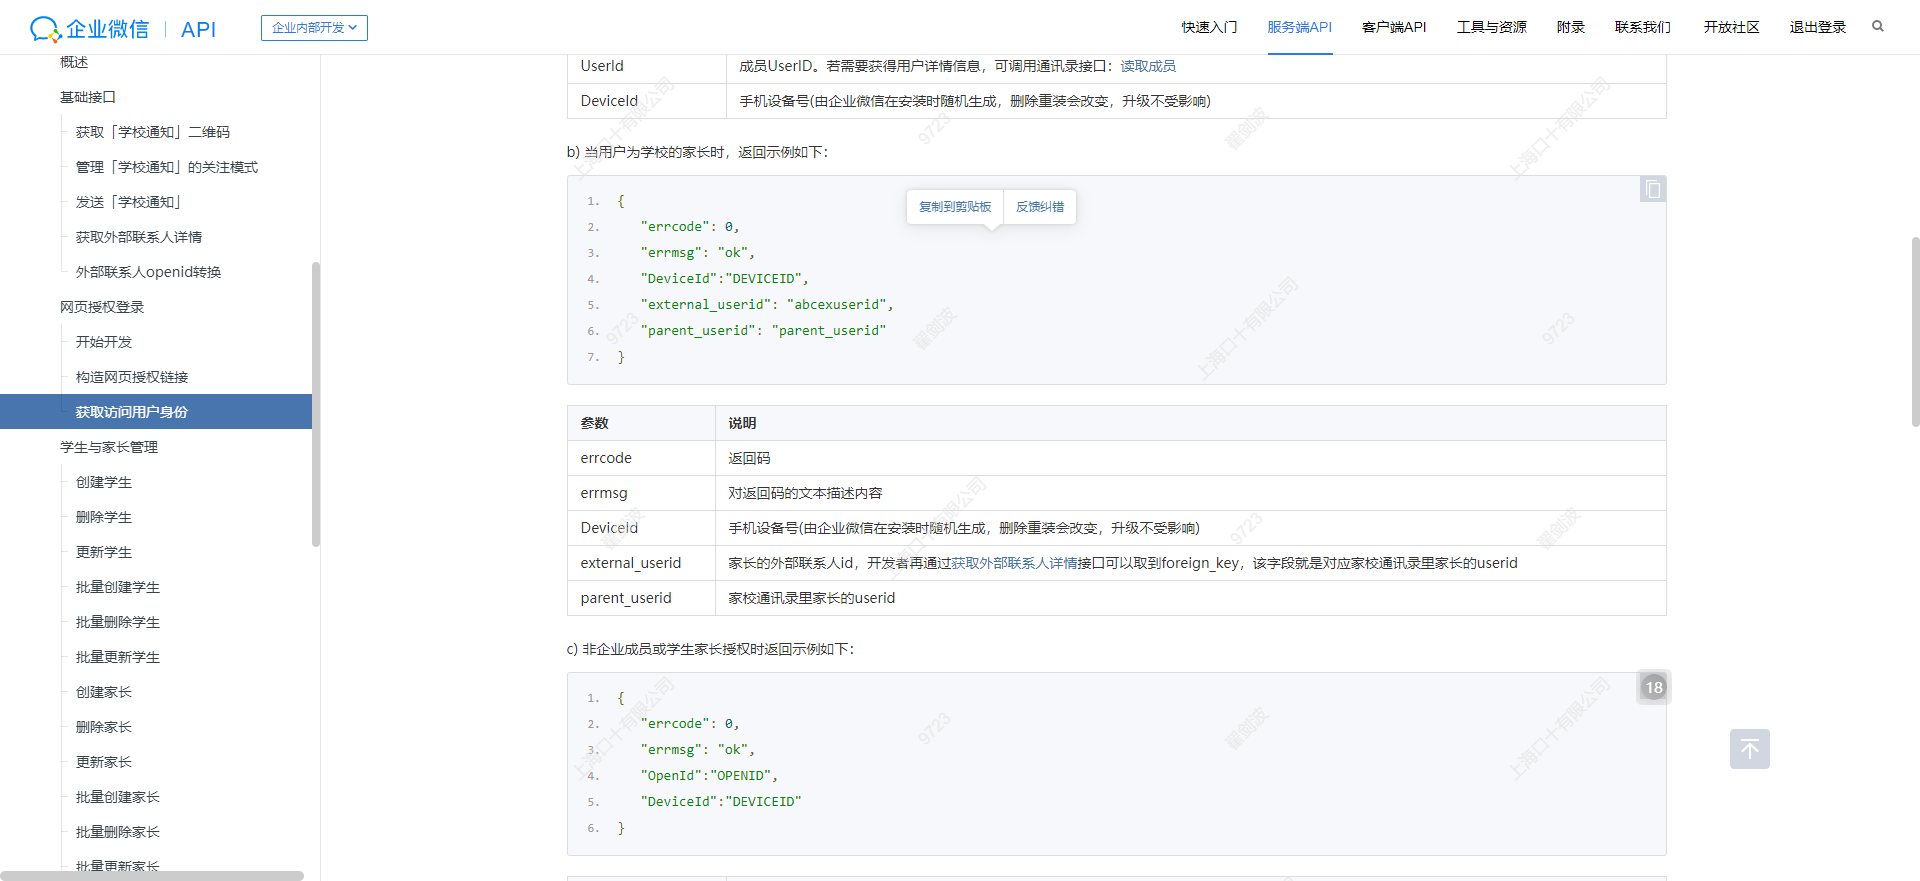
Task: Open 构造网页授权链接
Action: pos(132,377)
